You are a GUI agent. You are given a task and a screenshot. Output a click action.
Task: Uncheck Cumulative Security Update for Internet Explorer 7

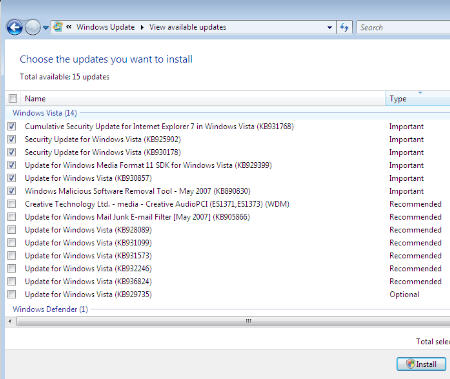pos(12,126)
